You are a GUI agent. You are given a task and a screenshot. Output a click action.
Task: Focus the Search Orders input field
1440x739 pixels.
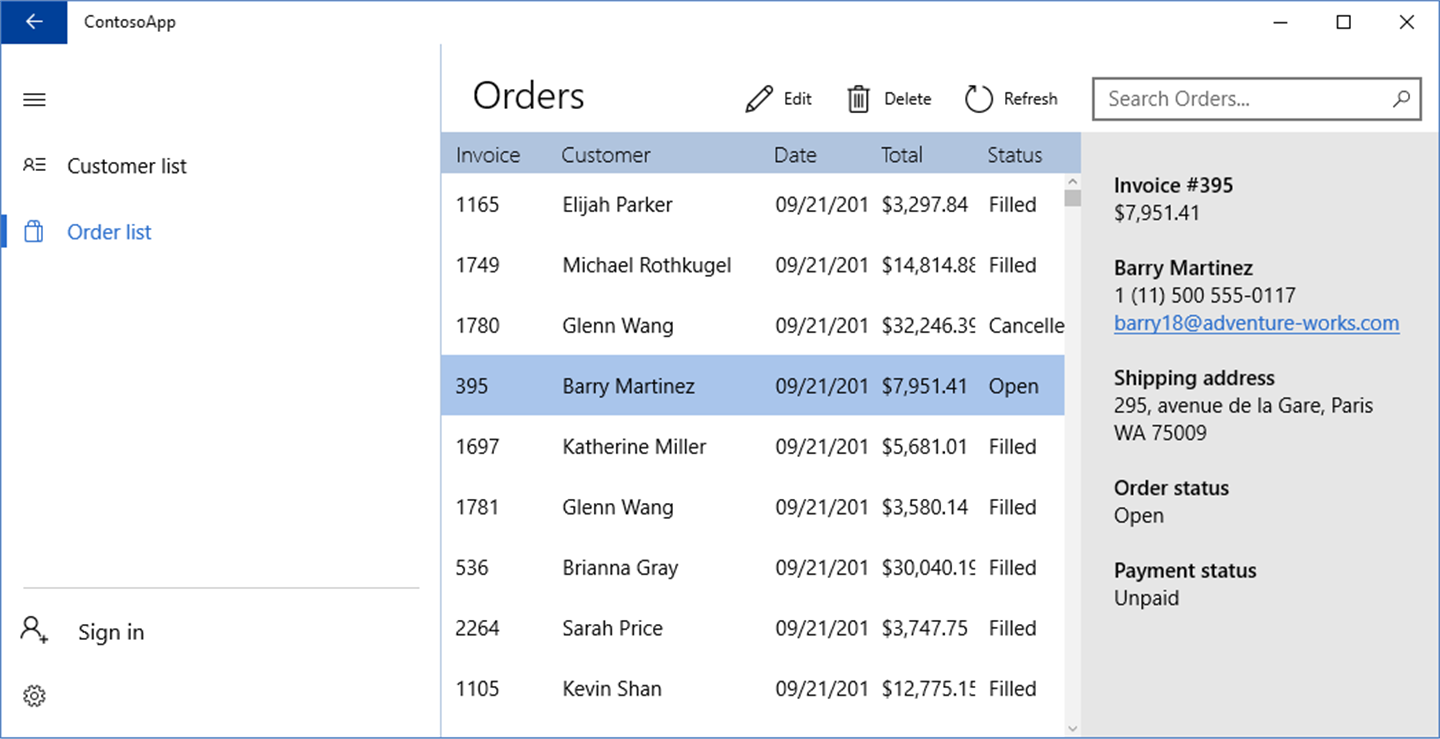(1257, 99)
